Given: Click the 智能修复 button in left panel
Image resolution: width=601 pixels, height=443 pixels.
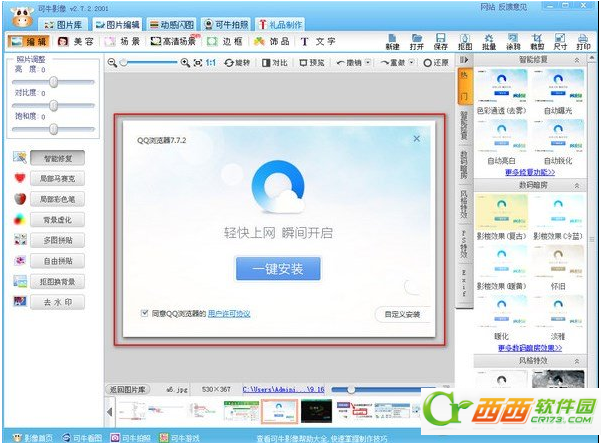Looking at the screenshot, I should [x=57, y=158].
